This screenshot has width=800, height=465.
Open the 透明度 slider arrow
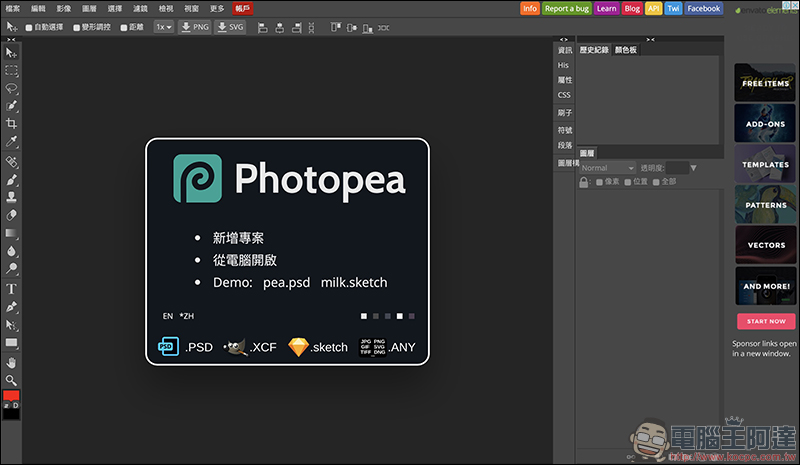[x=693, y=168]
